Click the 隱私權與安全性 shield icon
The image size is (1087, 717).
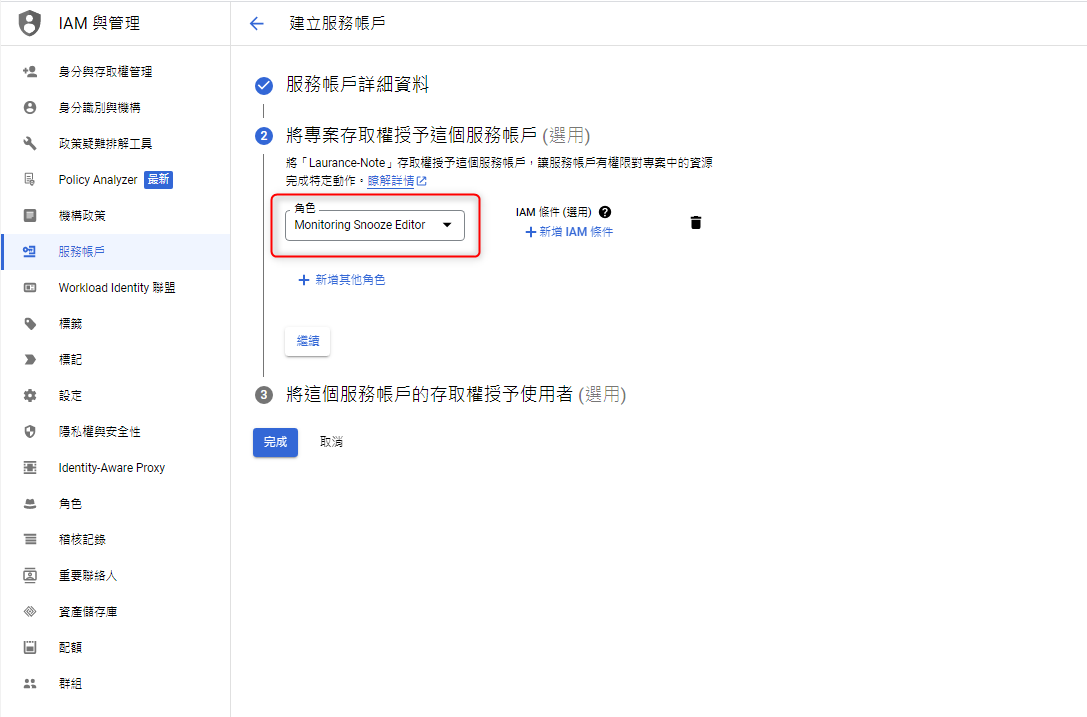tap(30, 432)
